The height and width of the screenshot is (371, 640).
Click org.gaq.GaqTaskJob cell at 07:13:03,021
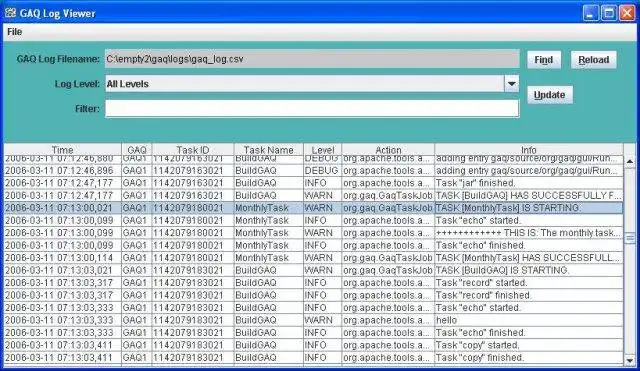coord(388,270)
